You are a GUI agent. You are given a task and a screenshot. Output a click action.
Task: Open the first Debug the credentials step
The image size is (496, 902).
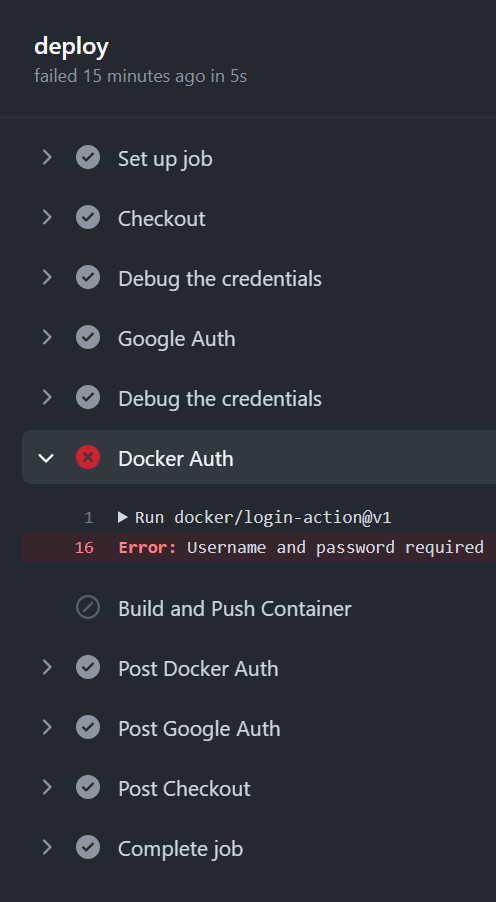point(259,278)
